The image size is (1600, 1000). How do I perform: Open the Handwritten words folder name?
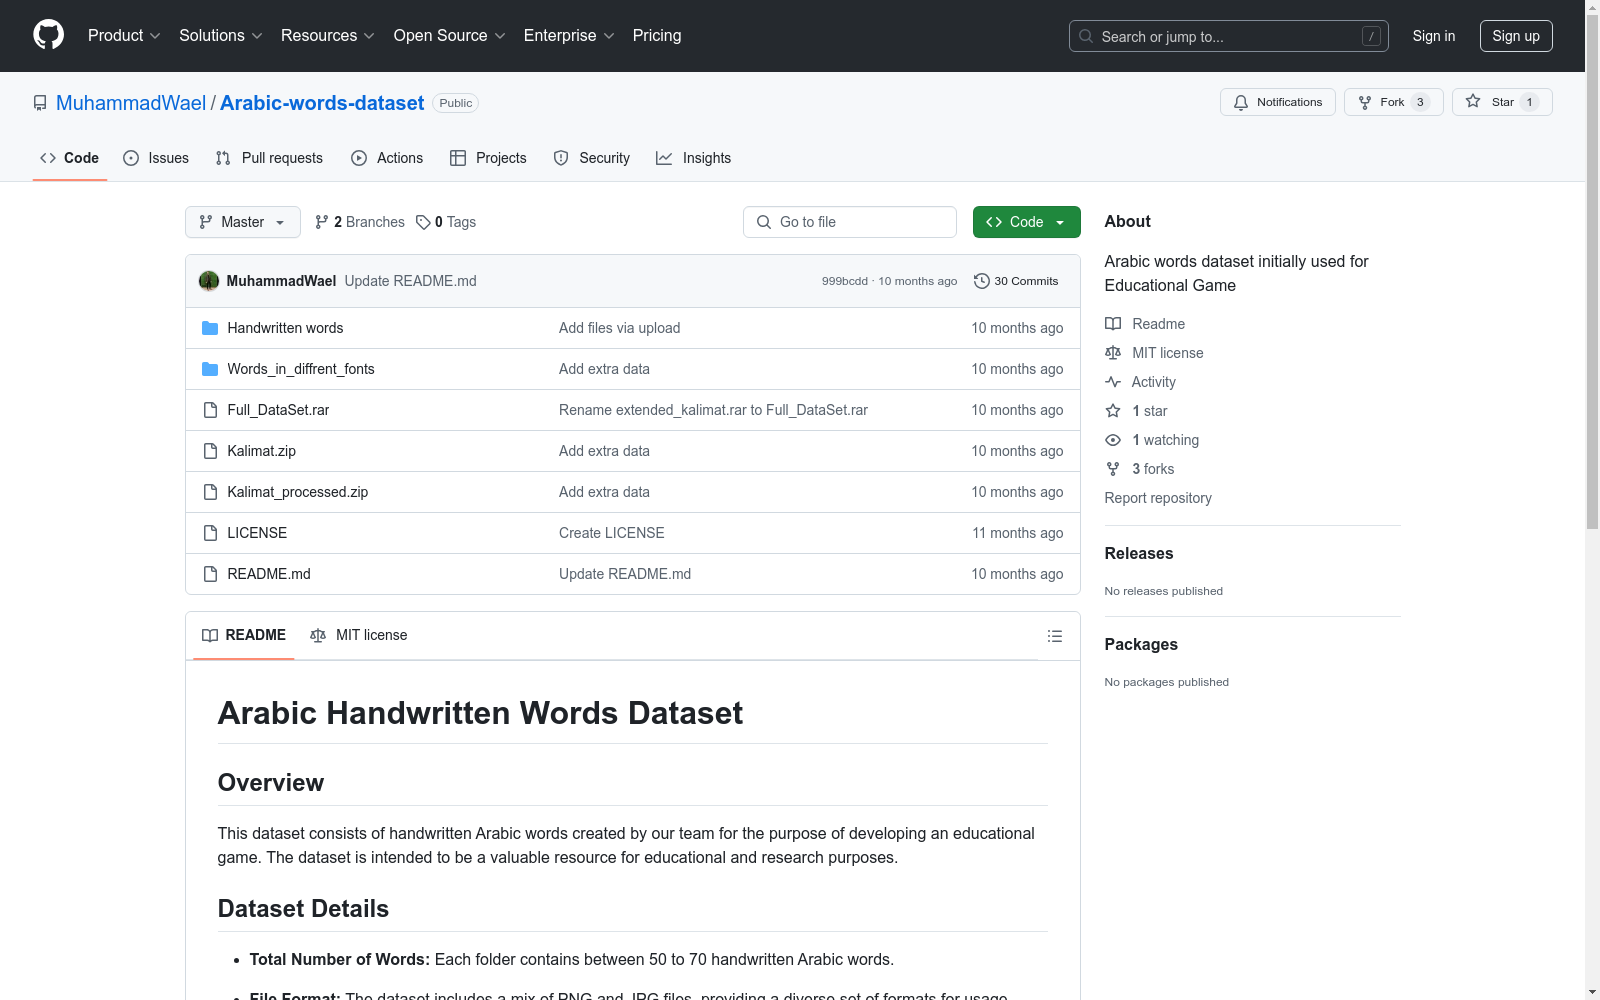[x=285, y=328]
